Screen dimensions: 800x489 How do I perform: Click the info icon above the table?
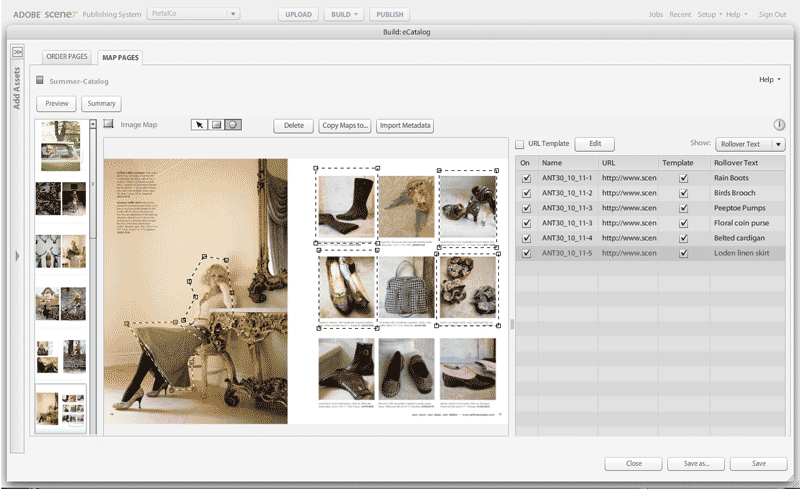(x=779, y=125)
